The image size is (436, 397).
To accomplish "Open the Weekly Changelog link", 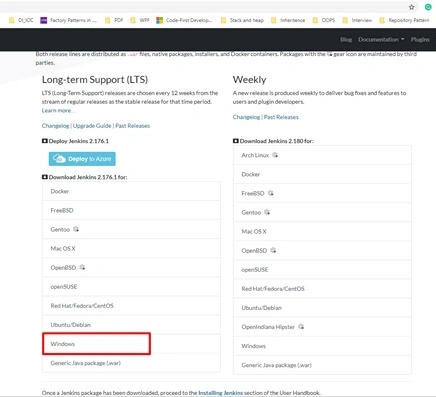I will coord(246,117).
